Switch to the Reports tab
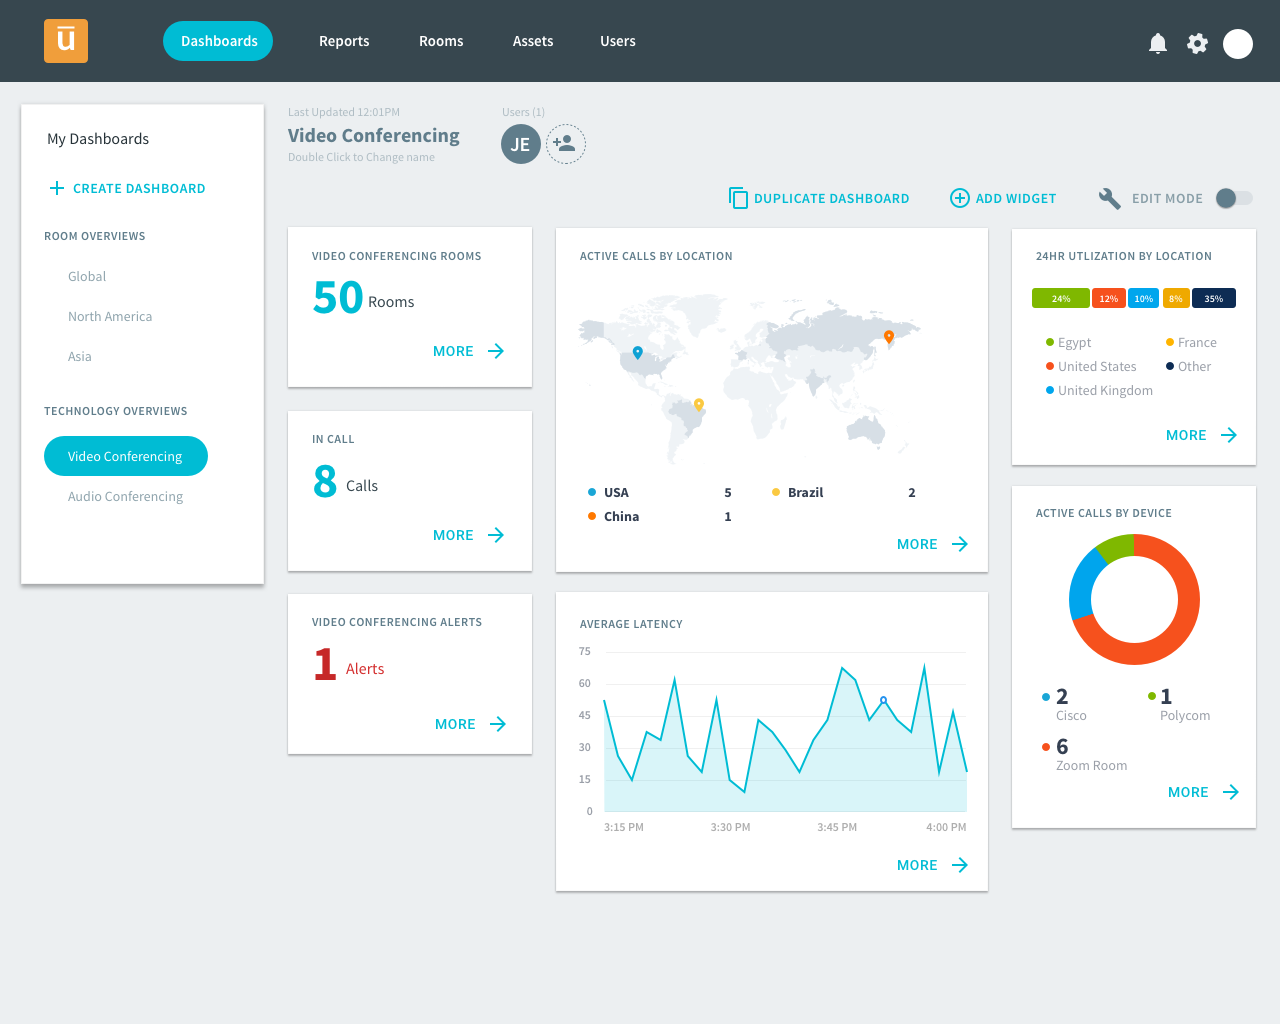This screenshot has width=1280, height=1024. coord(344,41)
